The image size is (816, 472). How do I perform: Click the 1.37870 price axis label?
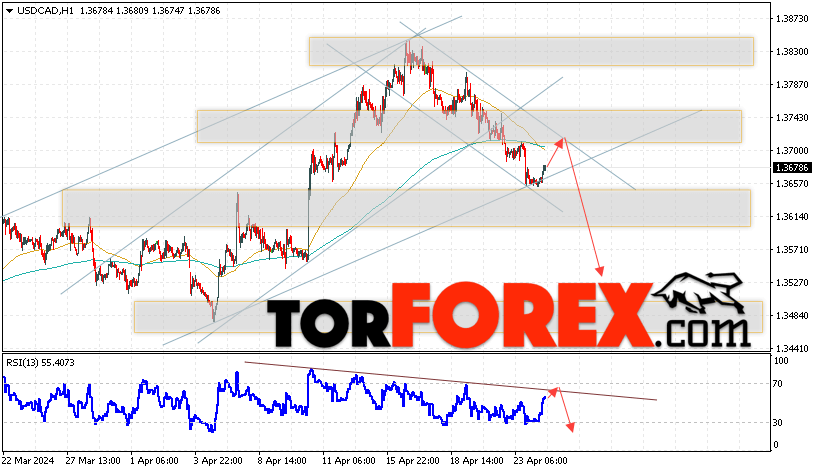coord(792,85)
